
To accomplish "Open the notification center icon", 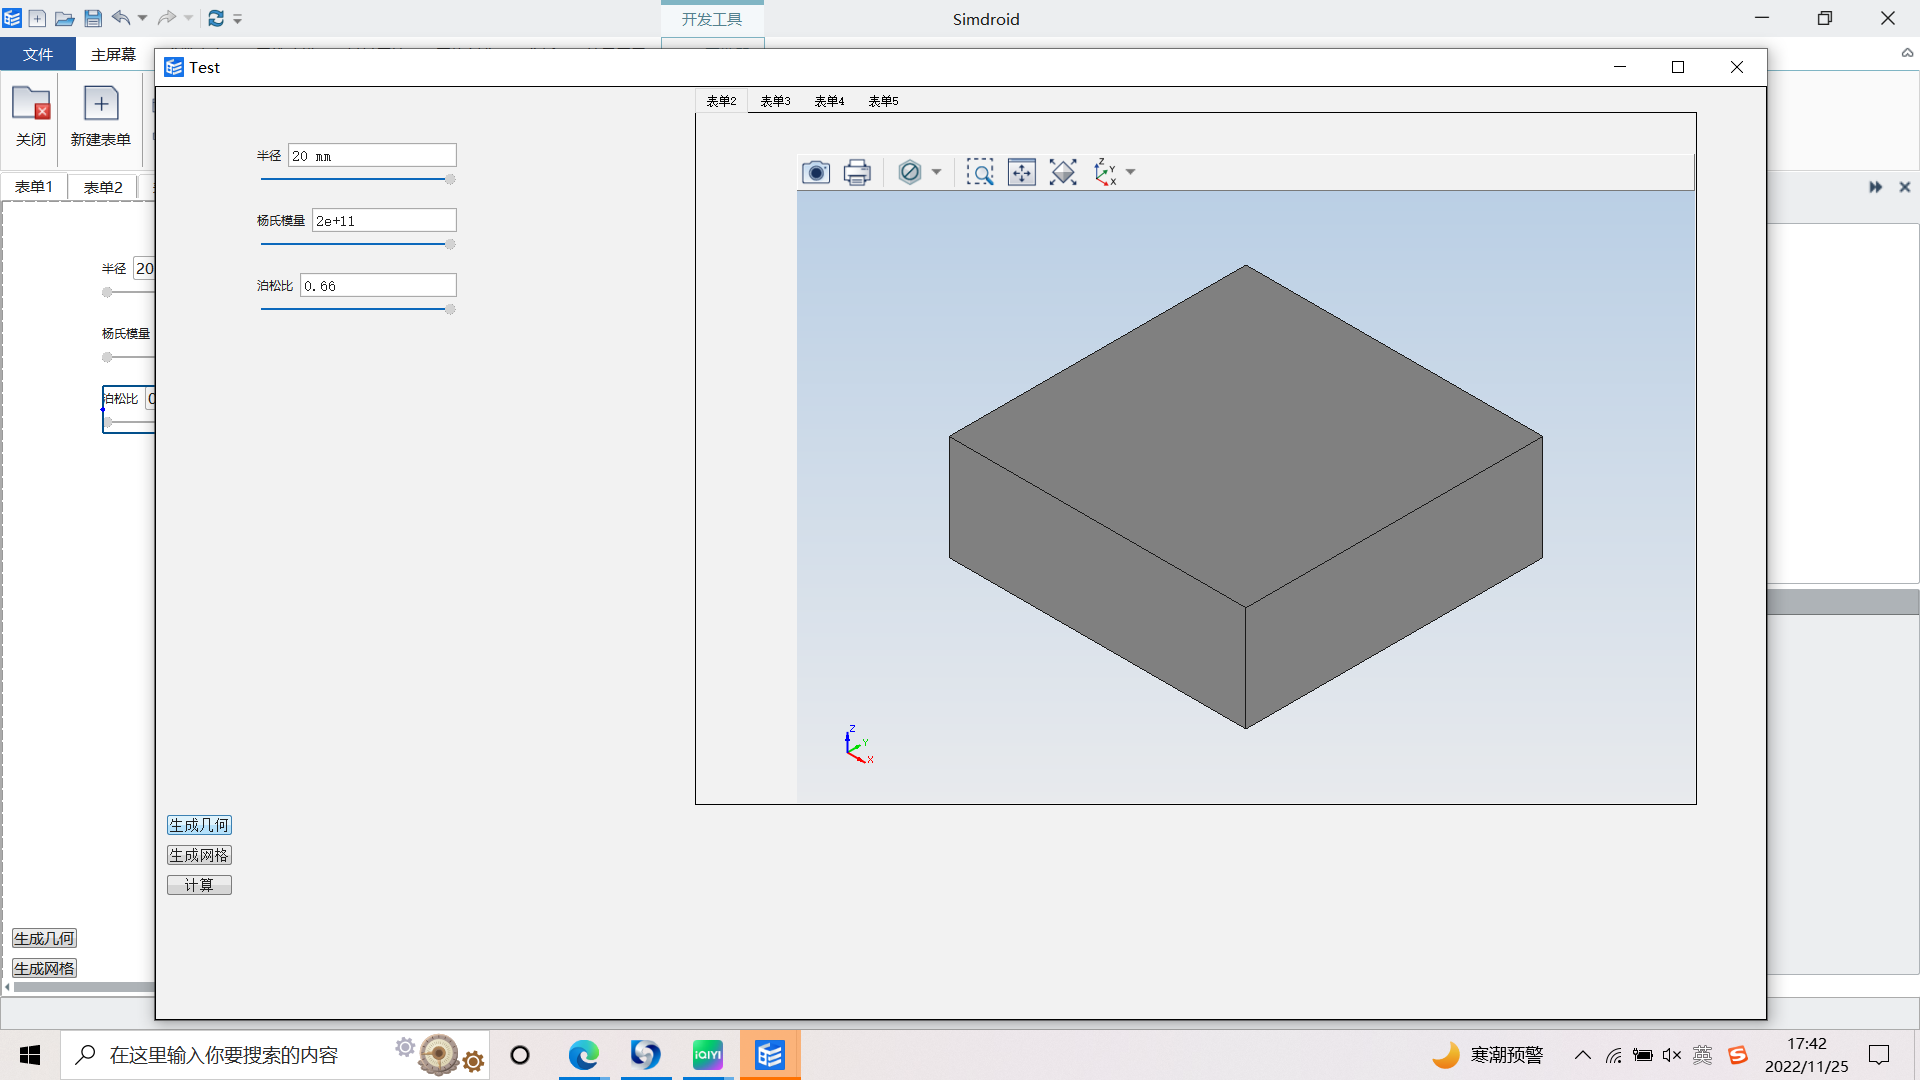I will point(1880,1055).
